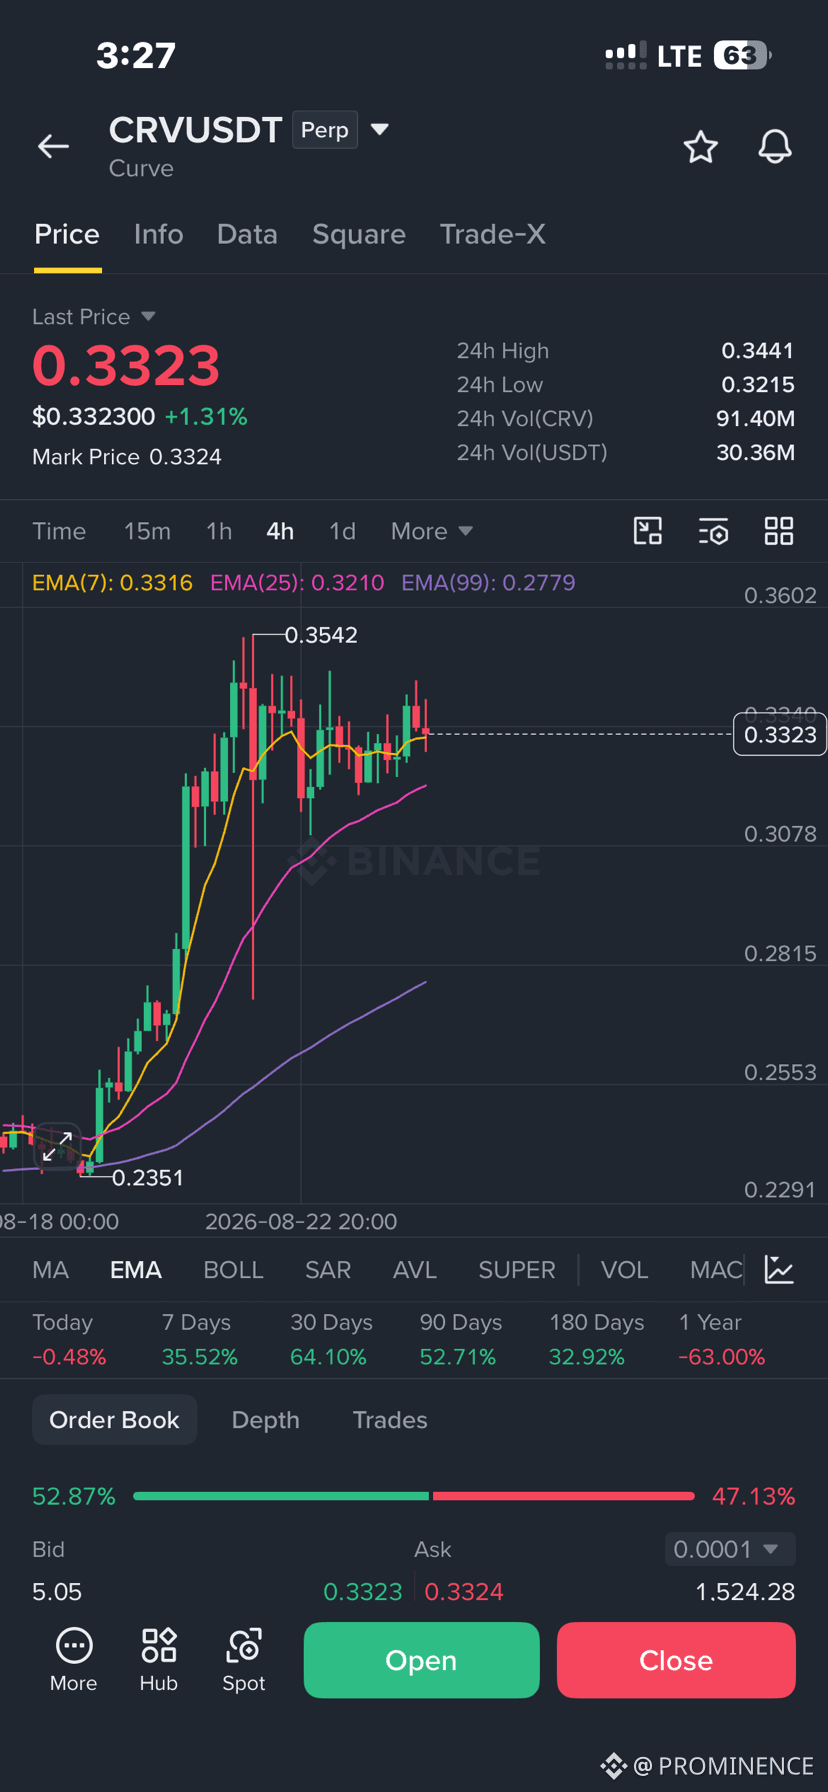
Task: Expand the 0.0001 price precision dropdown
Action: tap(730, 1549)
